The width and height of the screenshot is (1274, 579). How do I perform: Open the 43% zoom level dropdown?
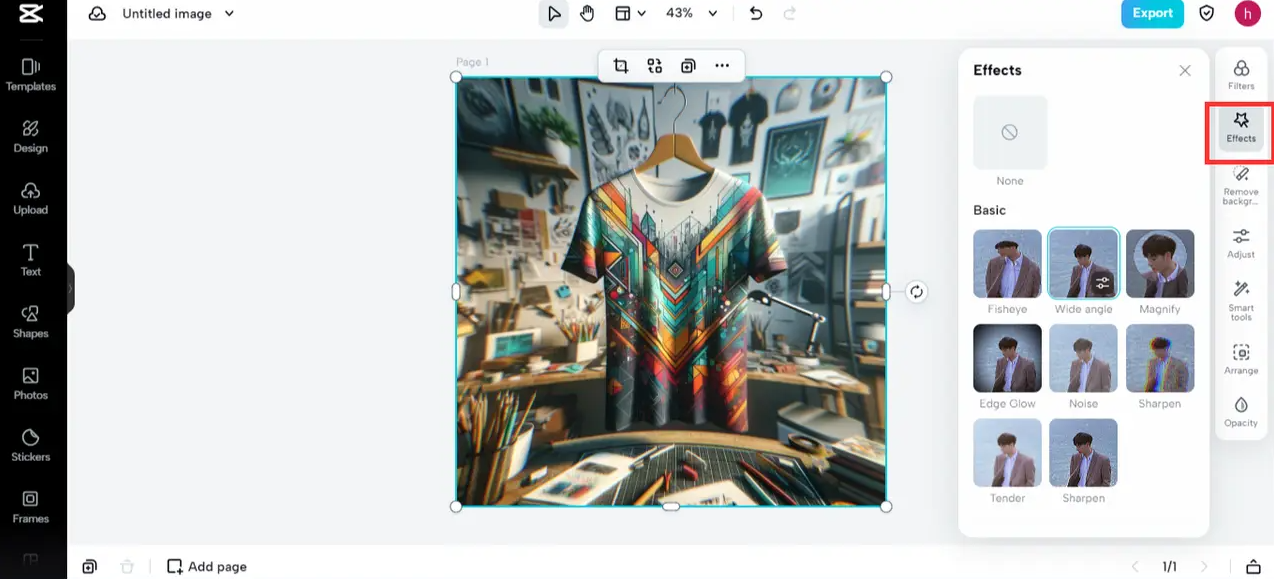pos(692,14)
